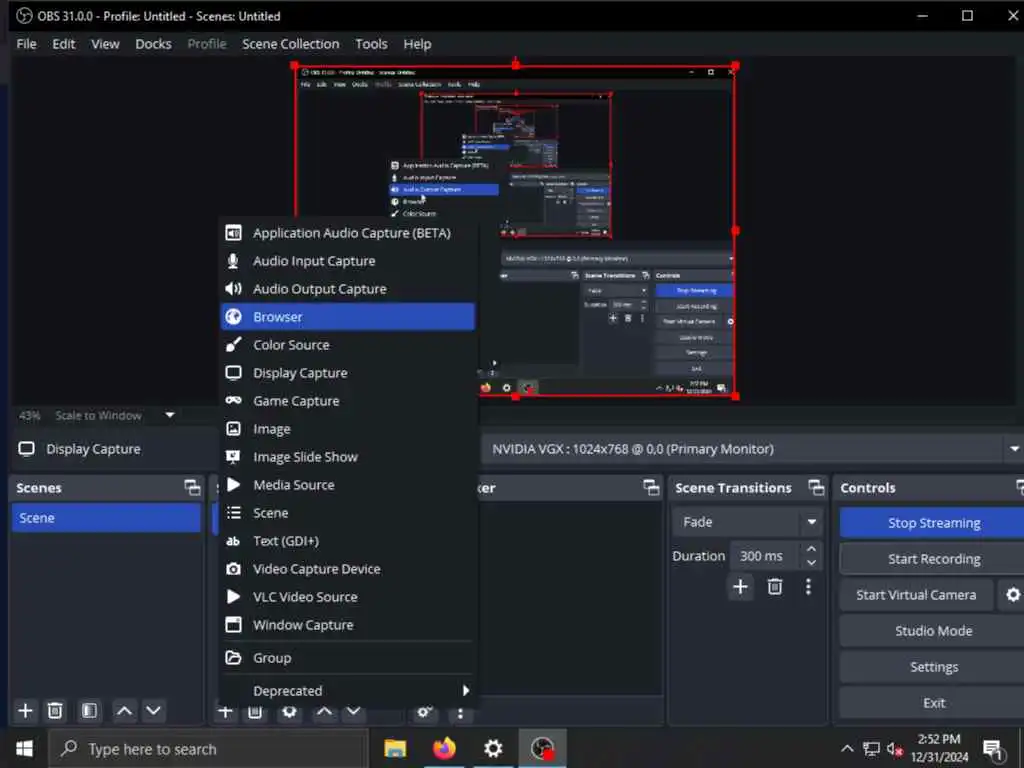Open transition properties three-dot menu

click(808, 586)
